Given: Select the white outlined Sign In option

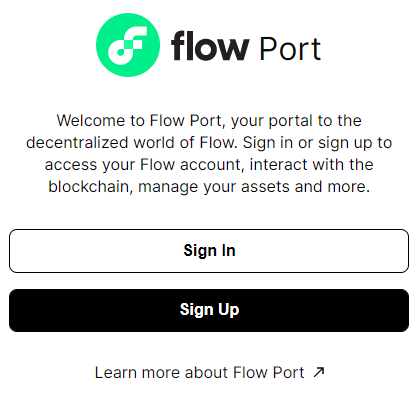Looking at the screenshot, I should pyautogui.click(x=209, y=251).
